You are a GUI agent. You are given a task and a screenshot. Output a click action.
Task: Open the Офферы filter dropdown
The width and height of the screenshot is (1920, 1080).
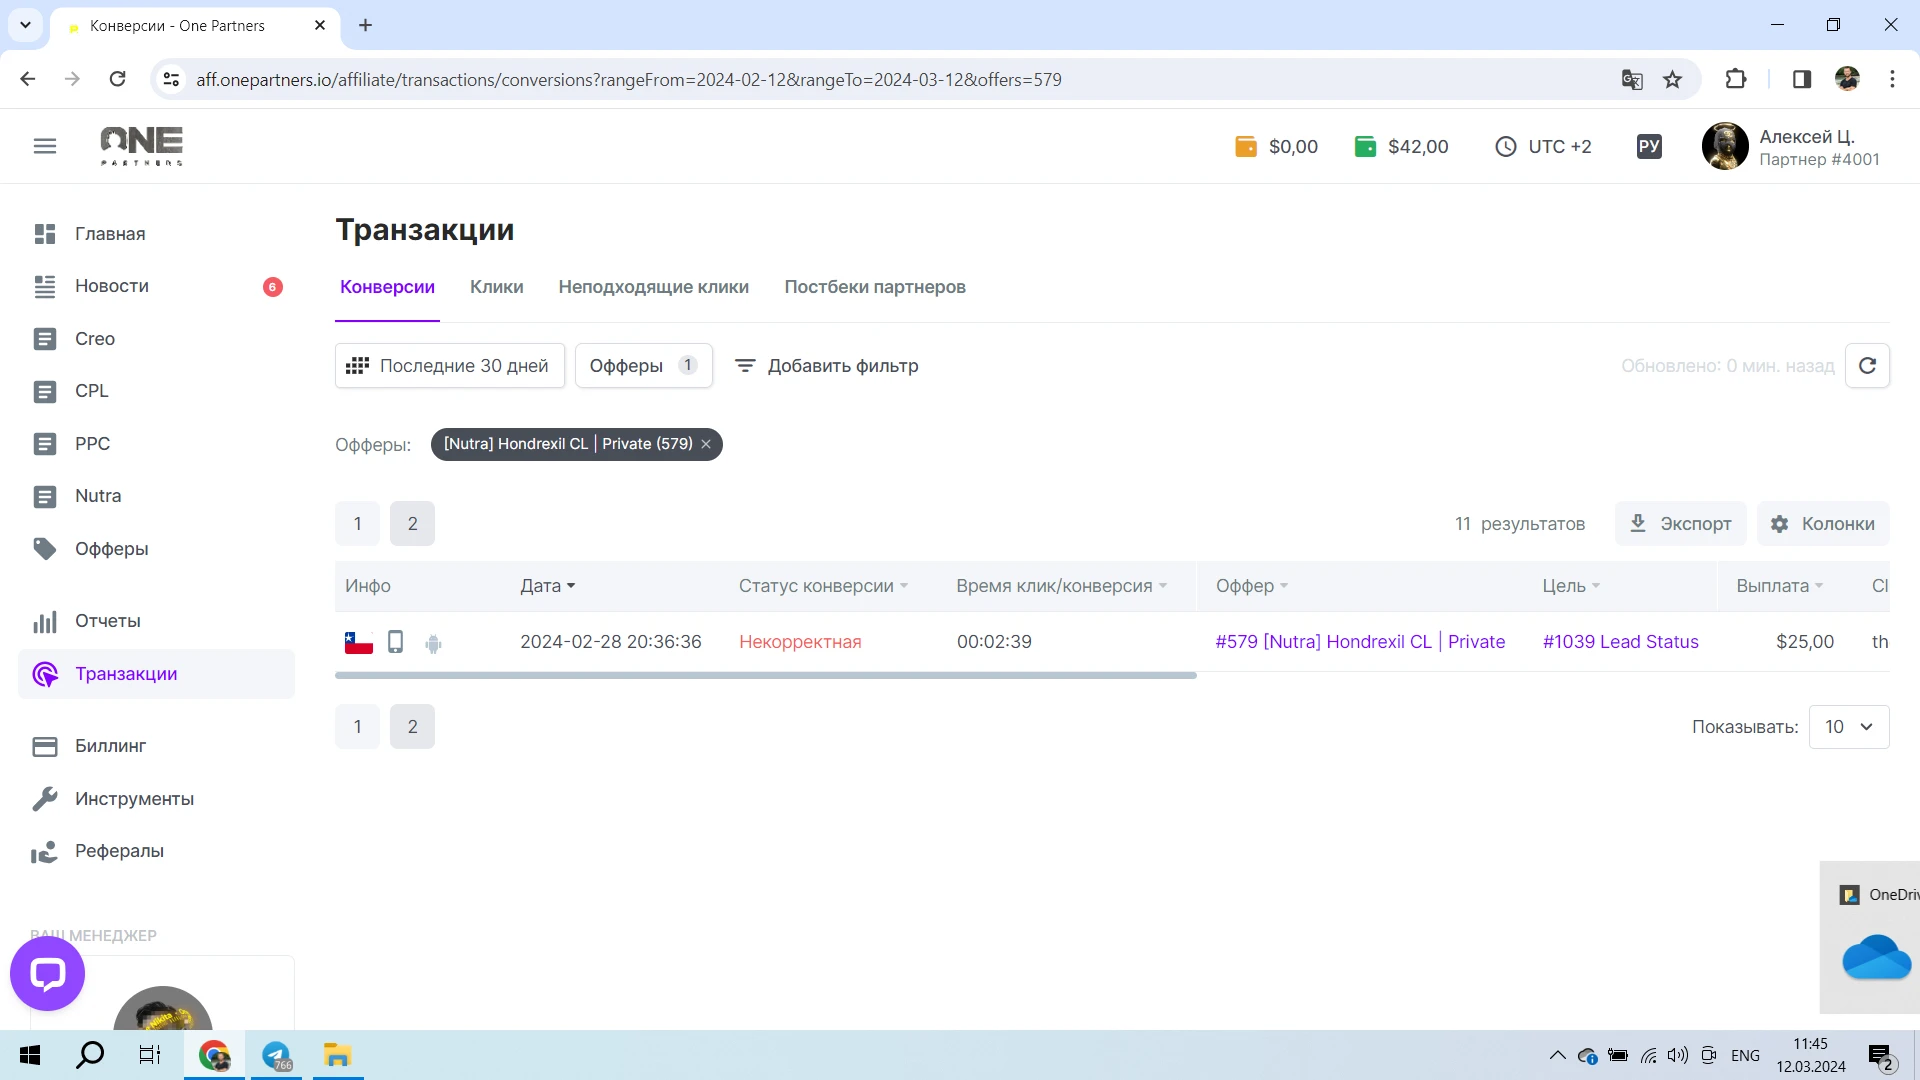point(643,366)
